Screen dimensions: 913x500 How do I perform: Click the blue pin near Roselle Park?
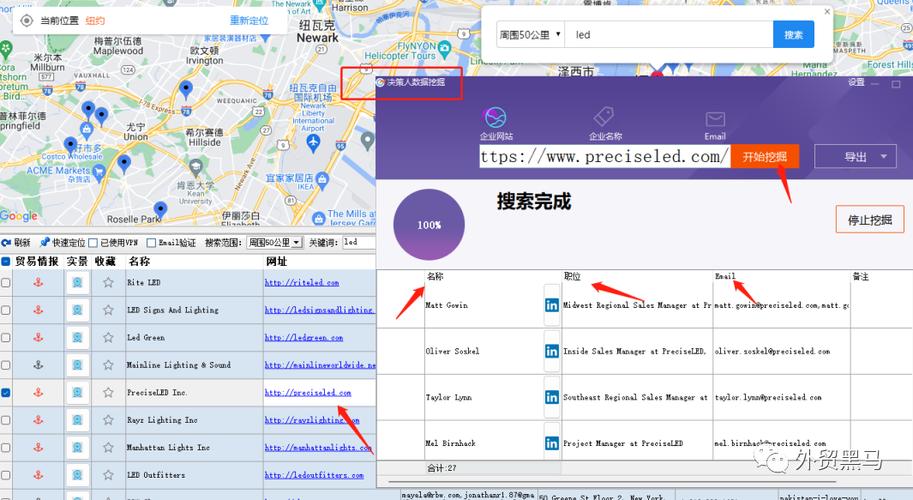[160, 210]
